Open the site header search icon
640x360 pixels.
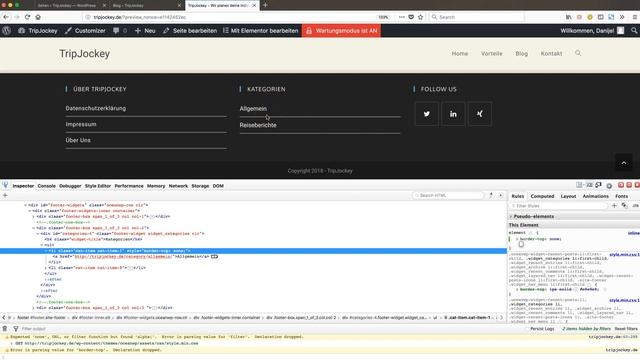click(x=578, y=53)
